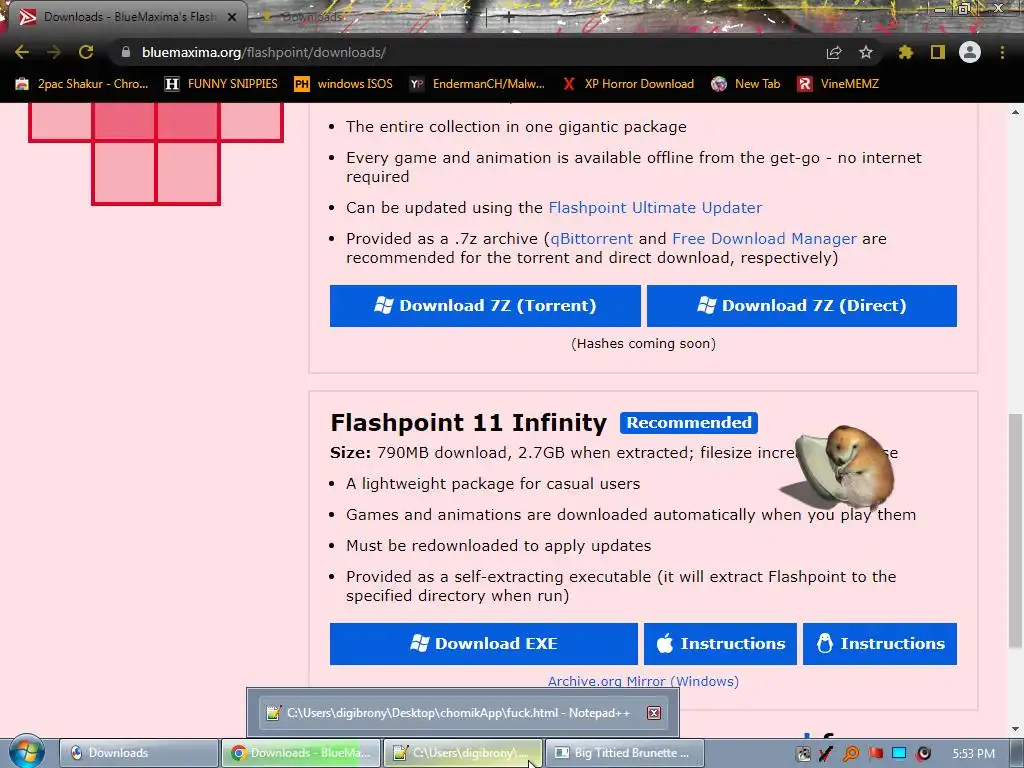Click the browser forward arrow
This screenshot has width=1024, height=768.
[54, 52]
